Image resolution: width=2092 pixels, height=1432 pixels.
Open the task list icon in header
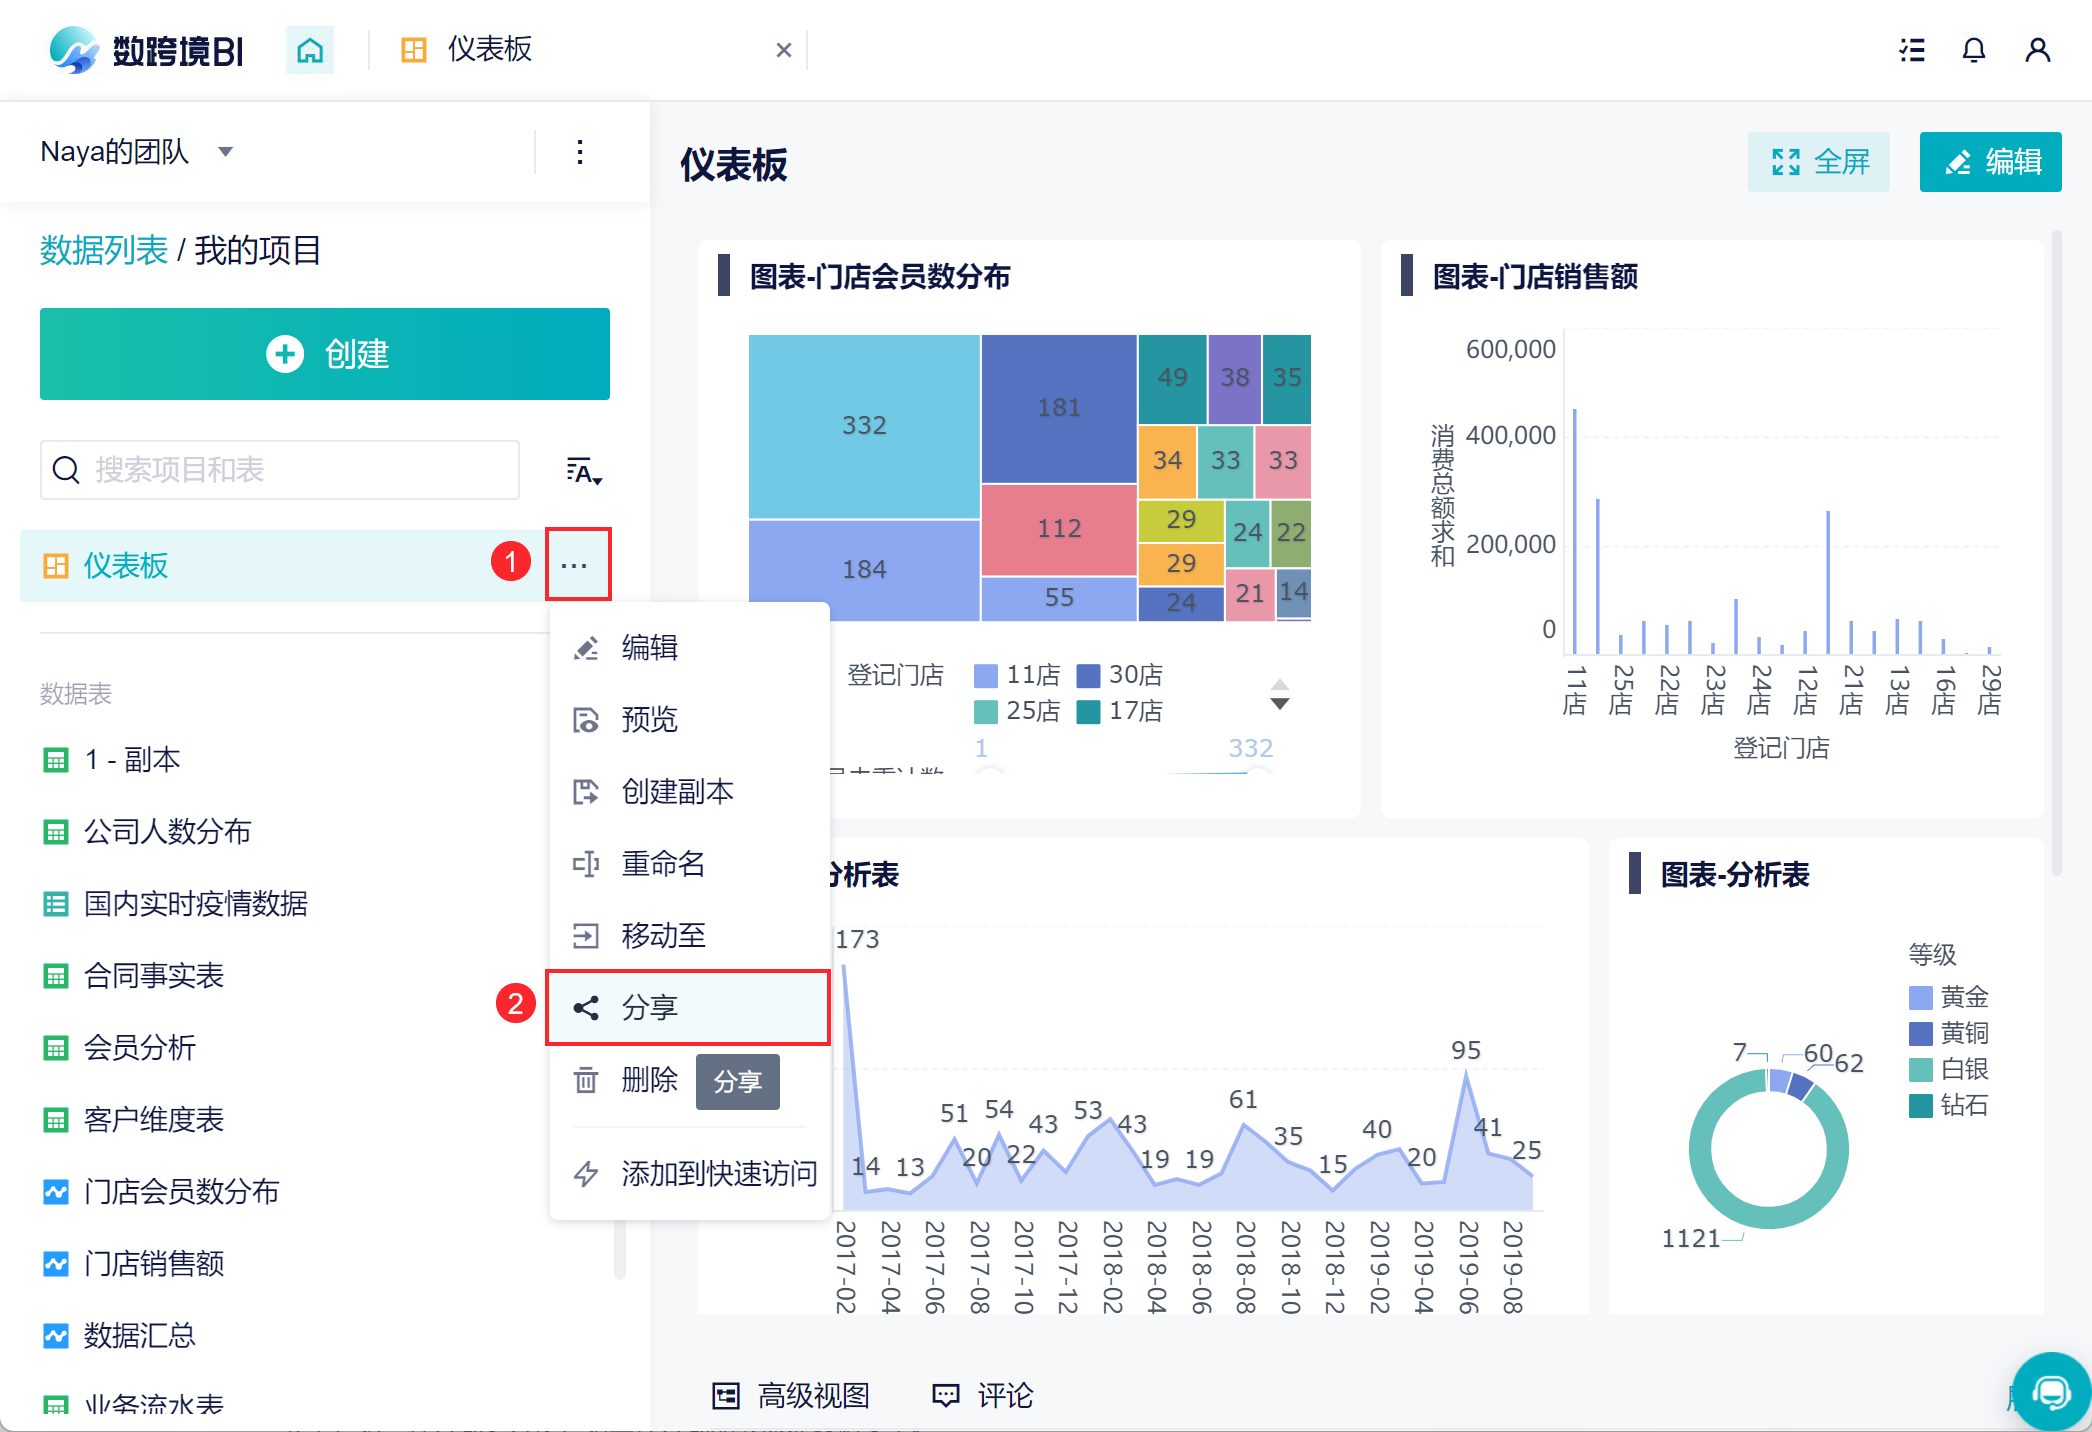1911,50
